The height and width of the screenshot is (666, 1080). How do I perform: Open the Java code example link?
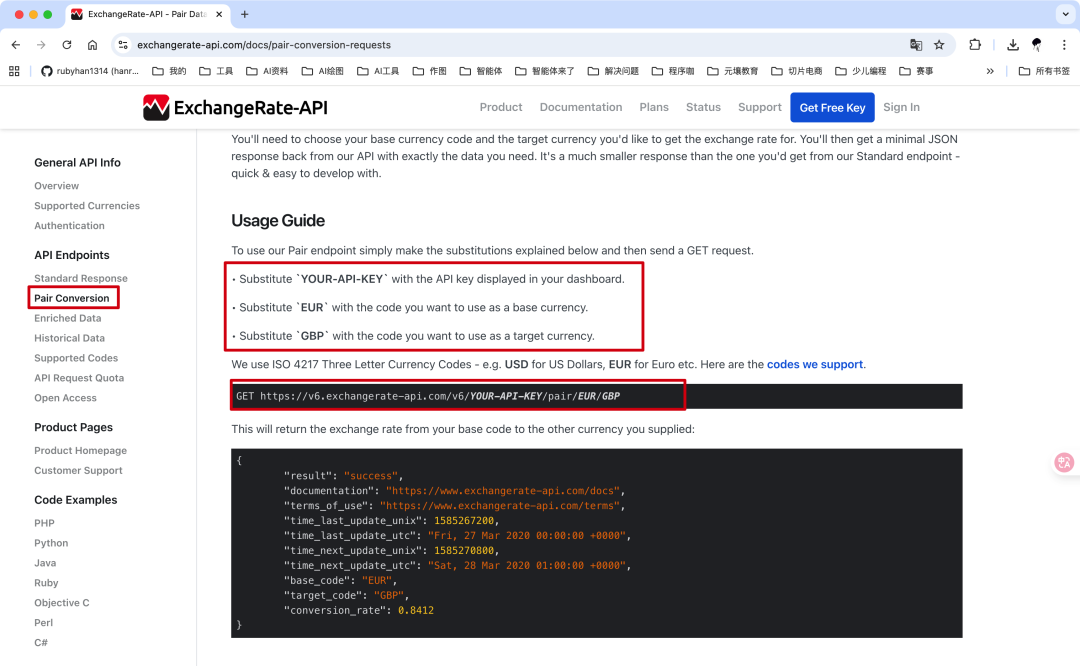45,563
